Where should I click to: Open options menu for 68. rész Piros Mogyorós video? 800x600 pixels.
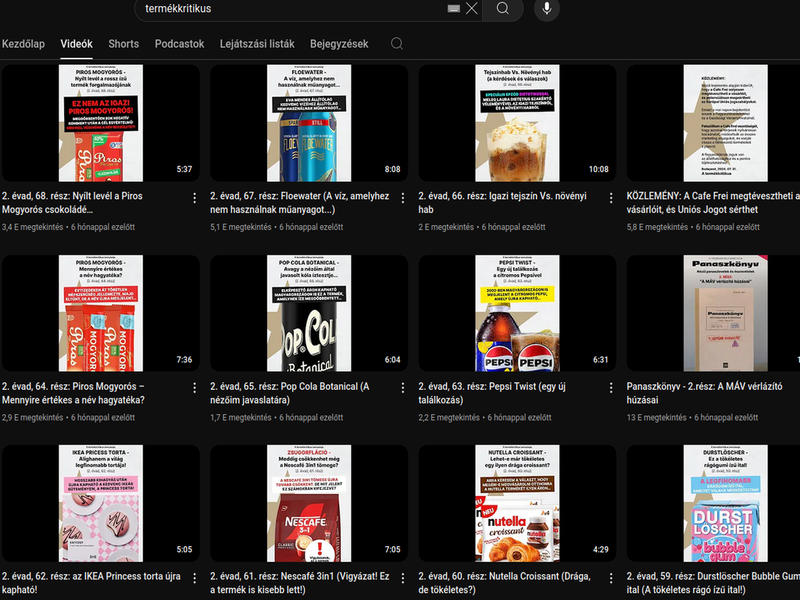194,198
